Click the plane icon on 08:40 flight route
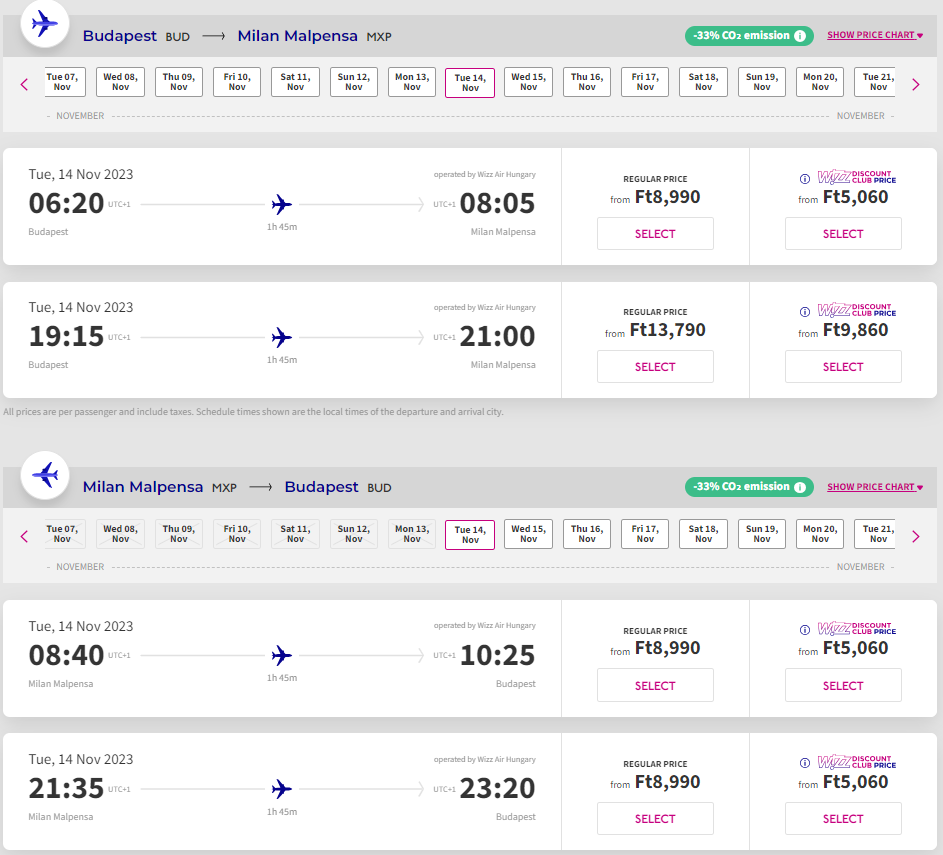943x855 pixels. [x=281, y=655]
